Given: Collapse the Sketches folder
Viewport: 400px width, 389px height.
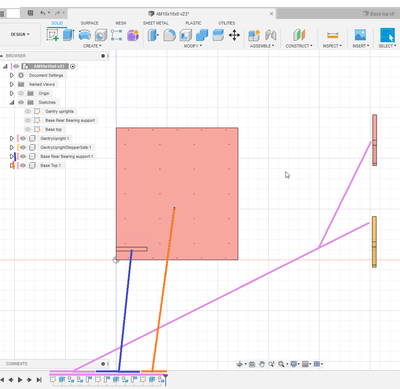Looking at the screenshot, I should tap(12, 102).
